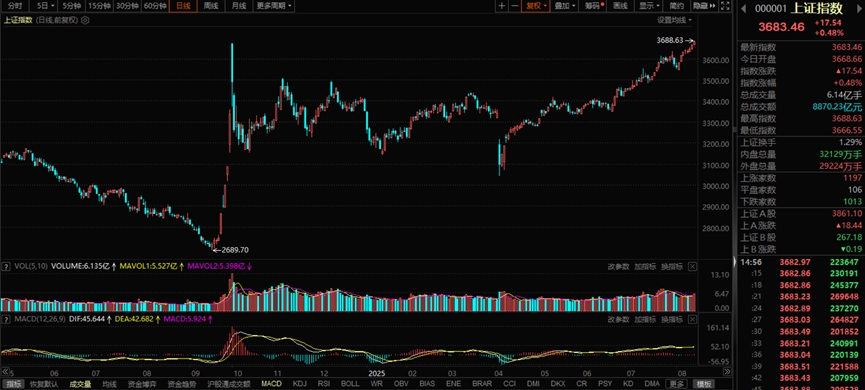The height and width of the screenshot is (390, 865).
Task: Select OBV indicator
Action: tap(401, 384)
